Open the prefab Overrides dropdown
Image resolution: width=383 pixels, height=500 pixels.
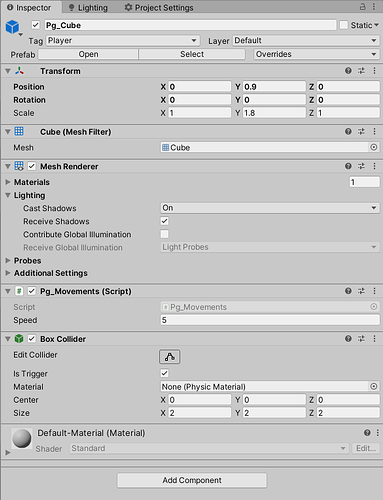click(316, 54)
